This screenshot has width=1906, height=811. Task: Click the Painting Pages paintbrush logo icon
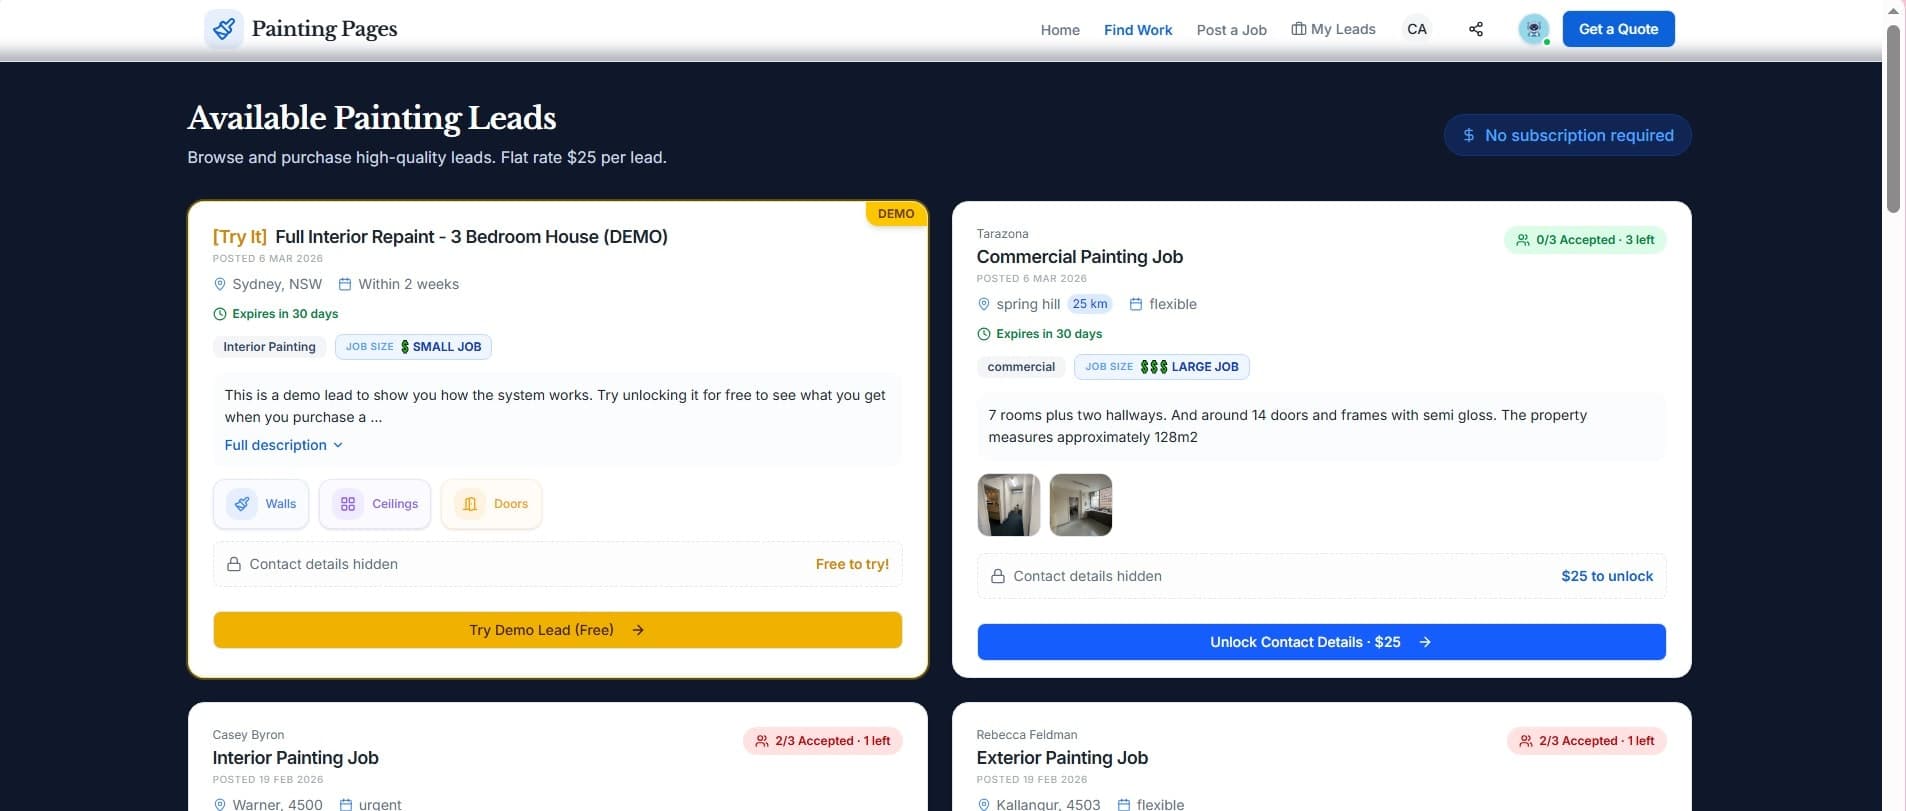tap(223, 29)
